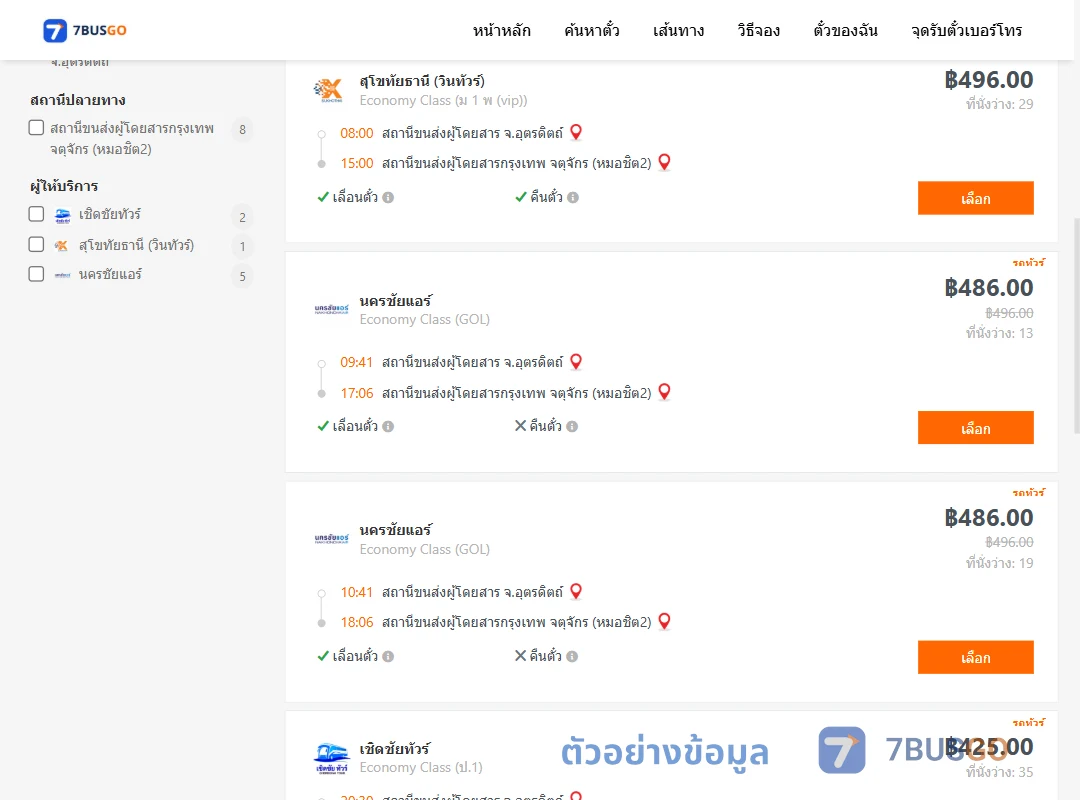The width and height of the screenshot is (1080, 800).
Task: Click เชิดชัยทัวร์ logo in the filter list
Action: coord(63,216)
